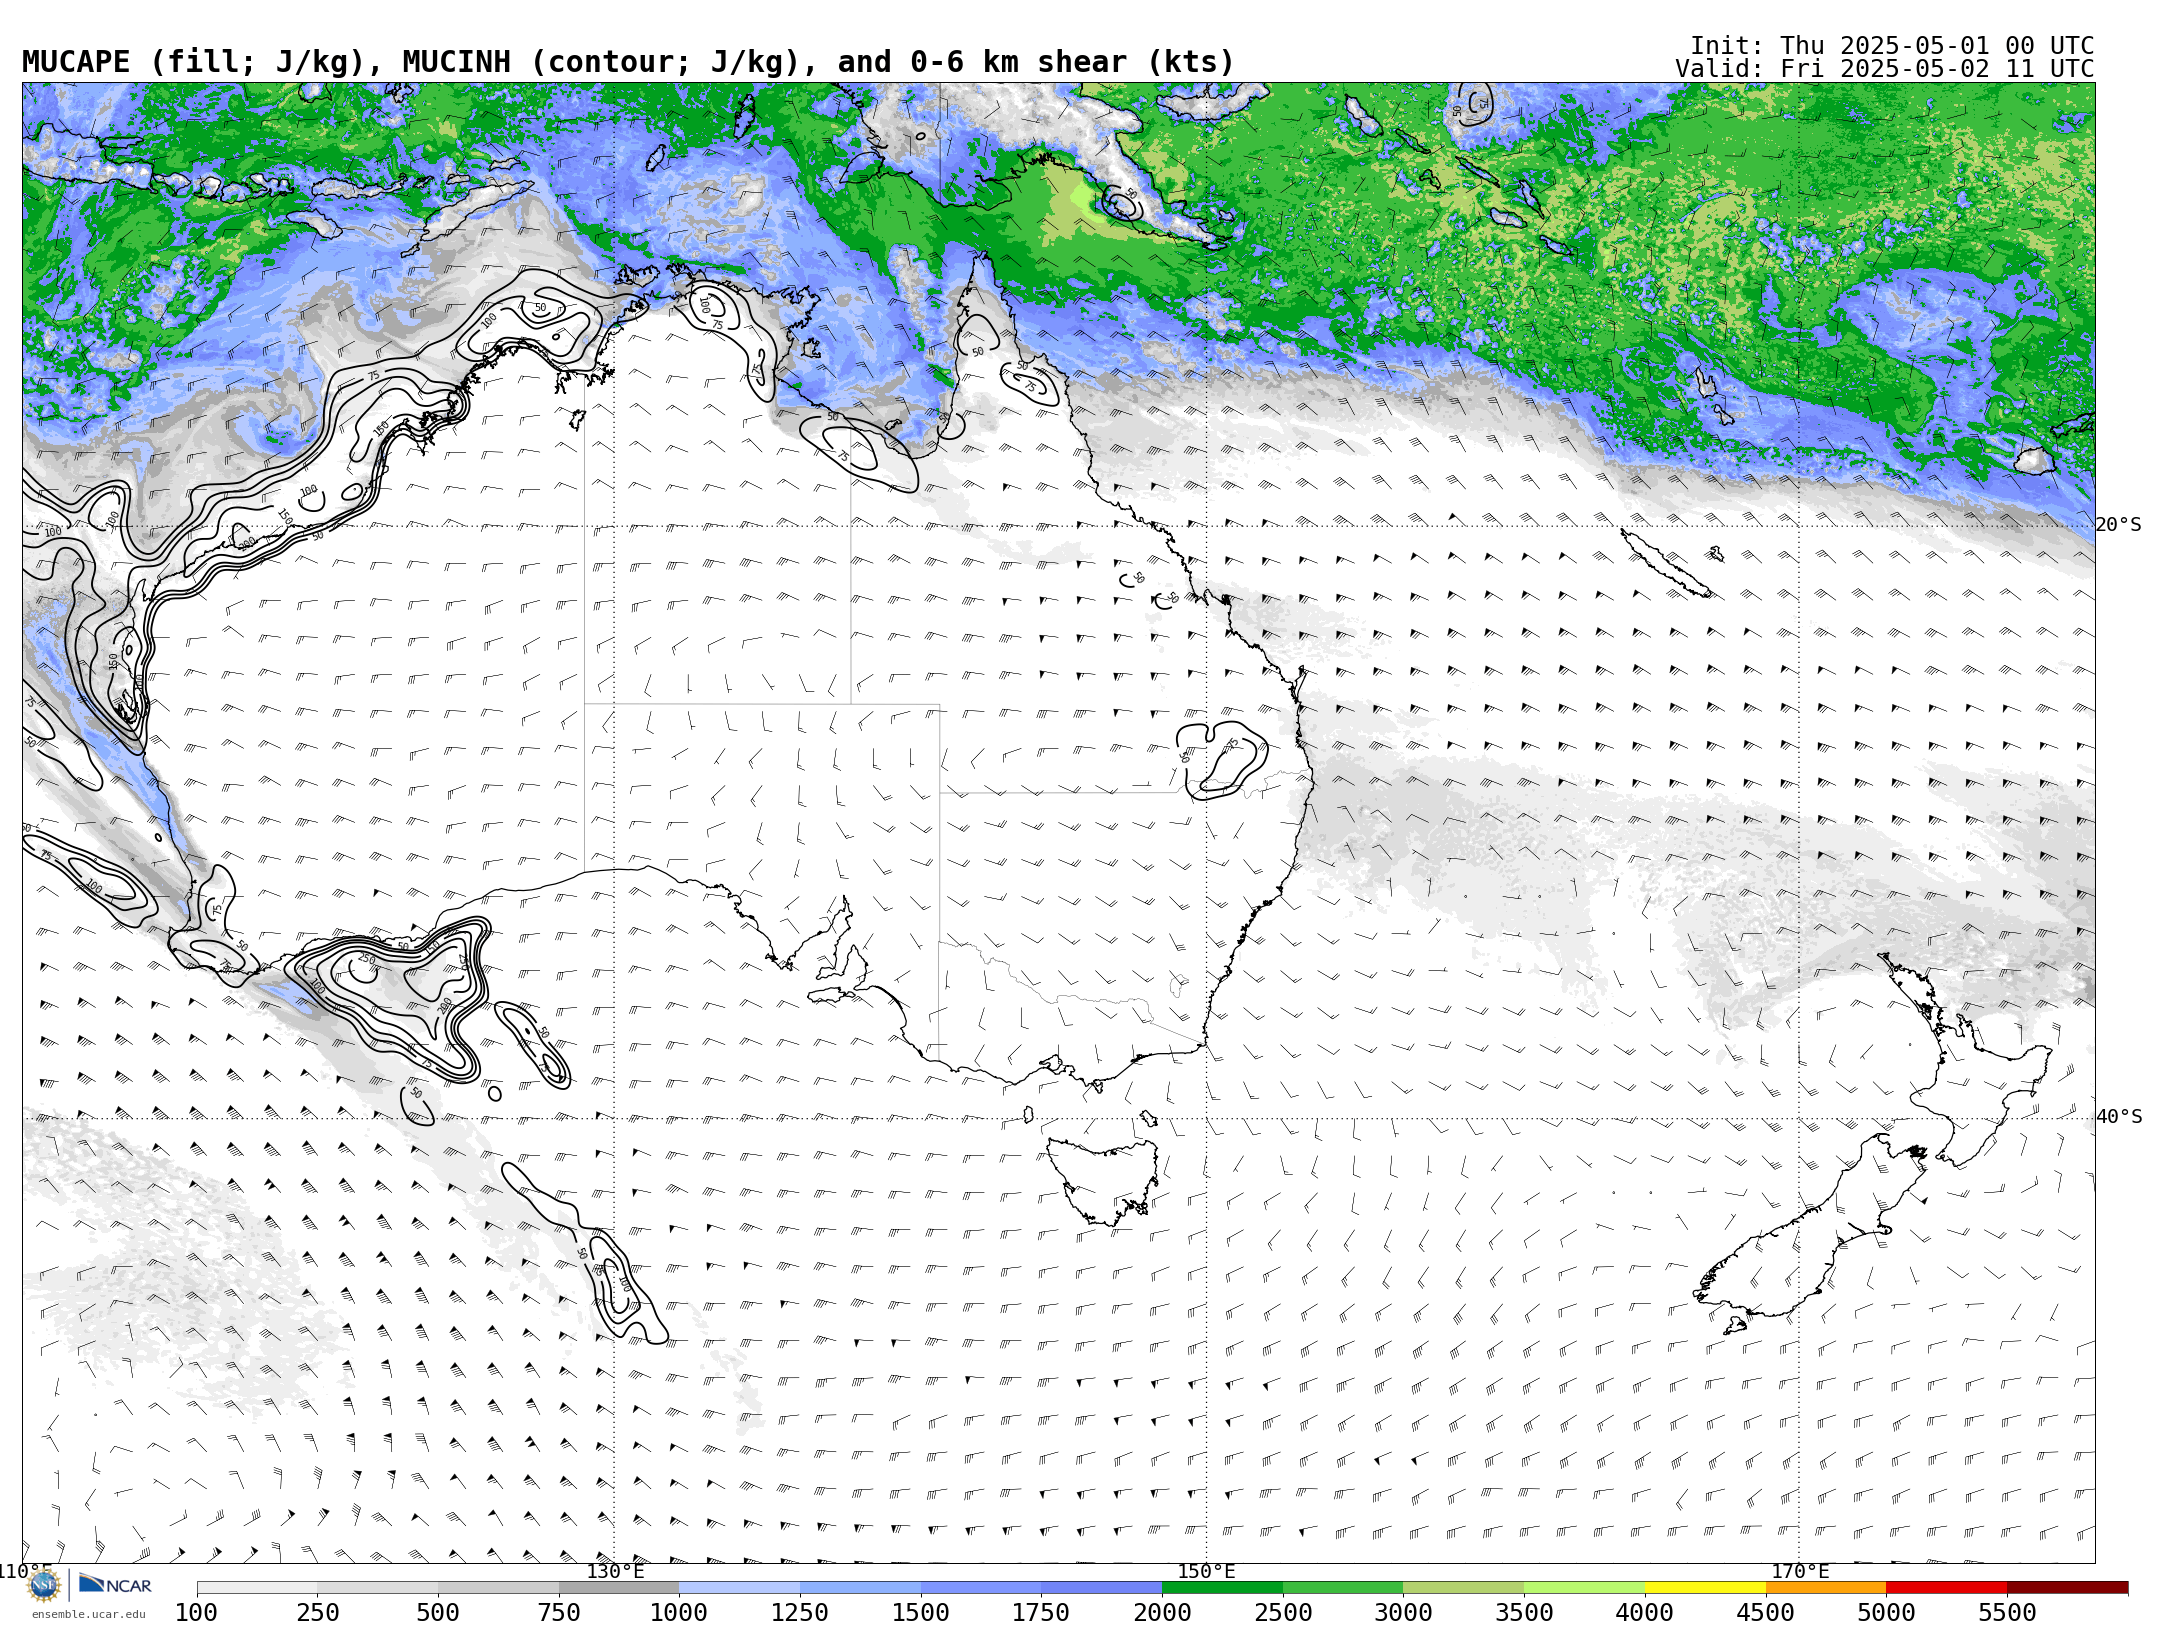Click the Valid: Fri 2025-05-02 11 UTC text
The width and height of the screenshot is (2160, 1626).
(x=1884, y=69)
